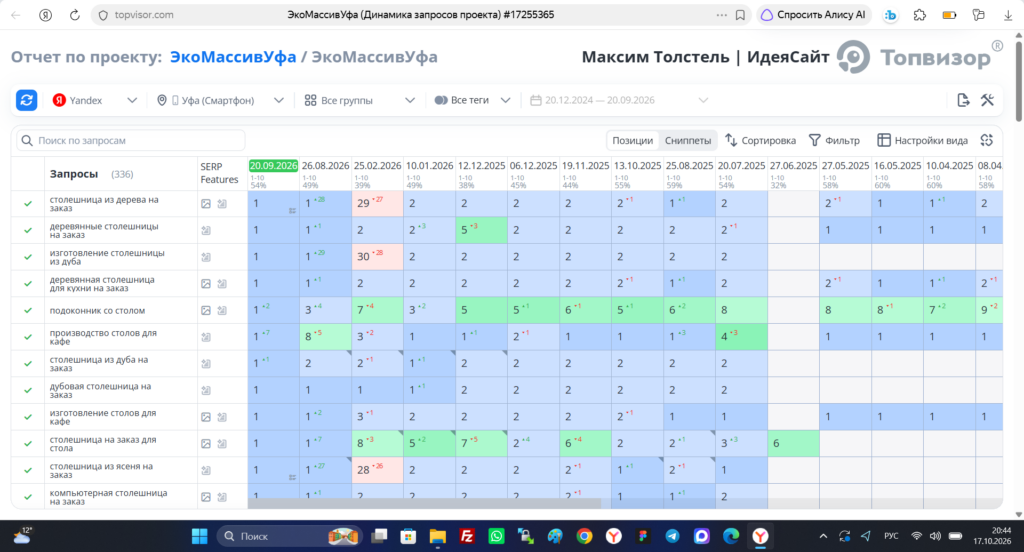The height and width of the screenshot is (552, 1024).
Task: Open the gray ЭкоМассивУфа link after the slash
Action: tap(374, 57)
